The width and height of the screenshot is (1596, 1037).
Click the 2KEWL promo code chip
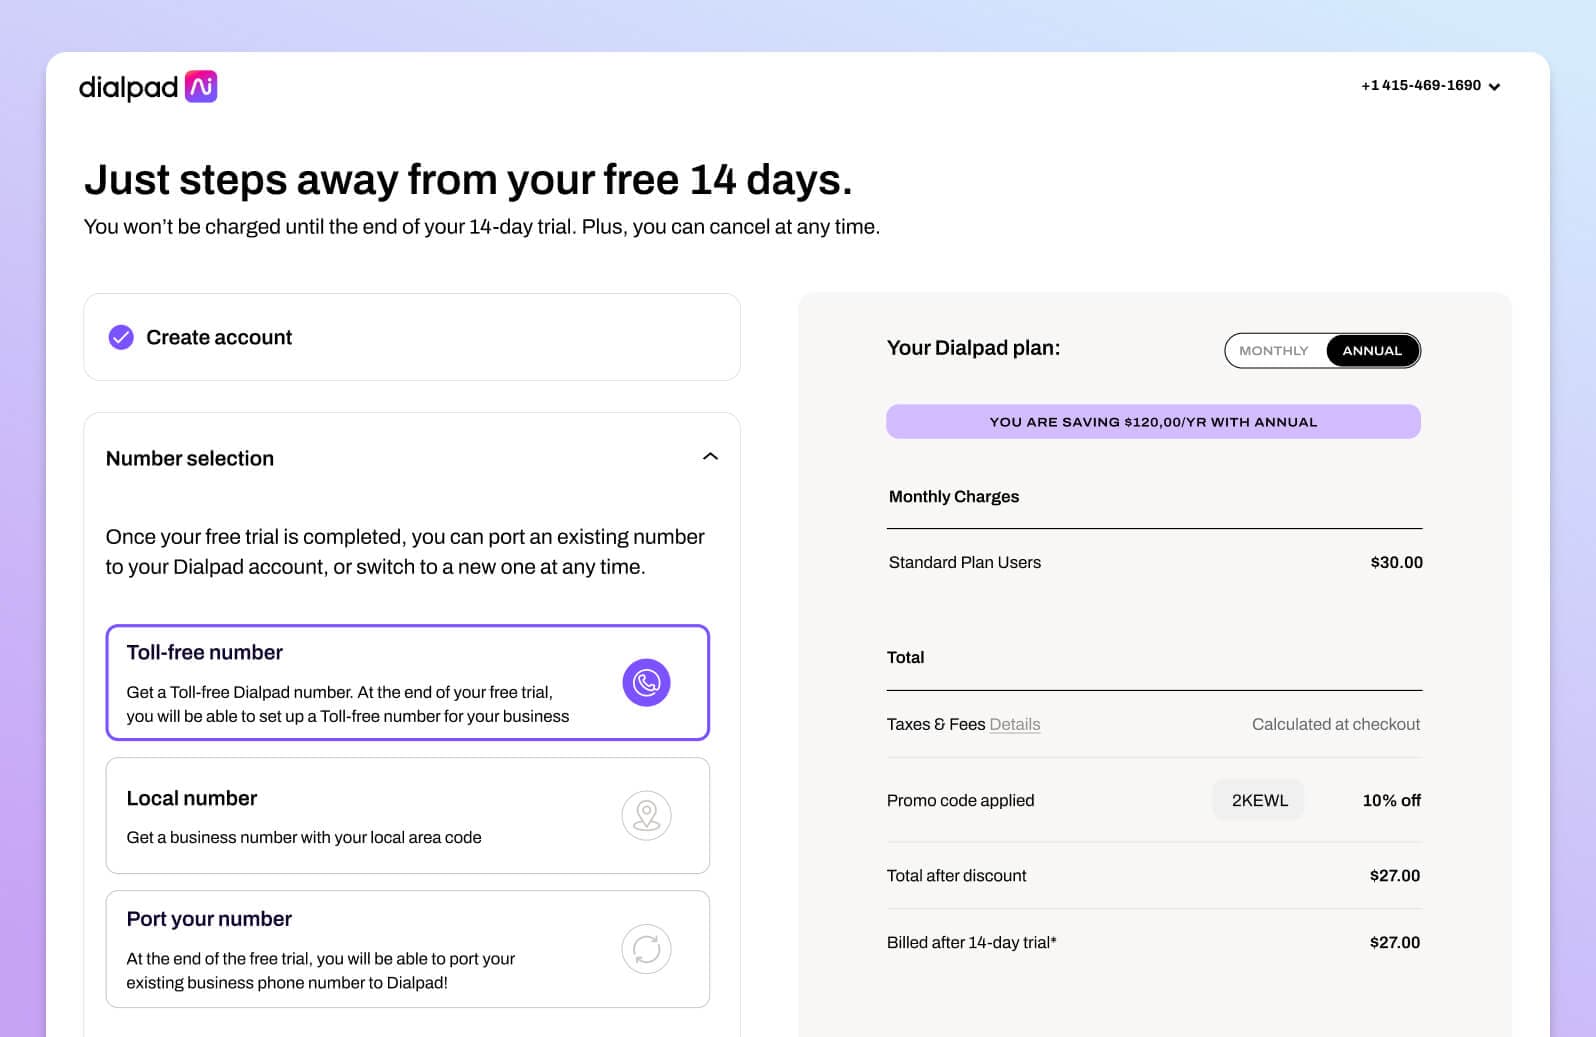tap(1259, 800)
